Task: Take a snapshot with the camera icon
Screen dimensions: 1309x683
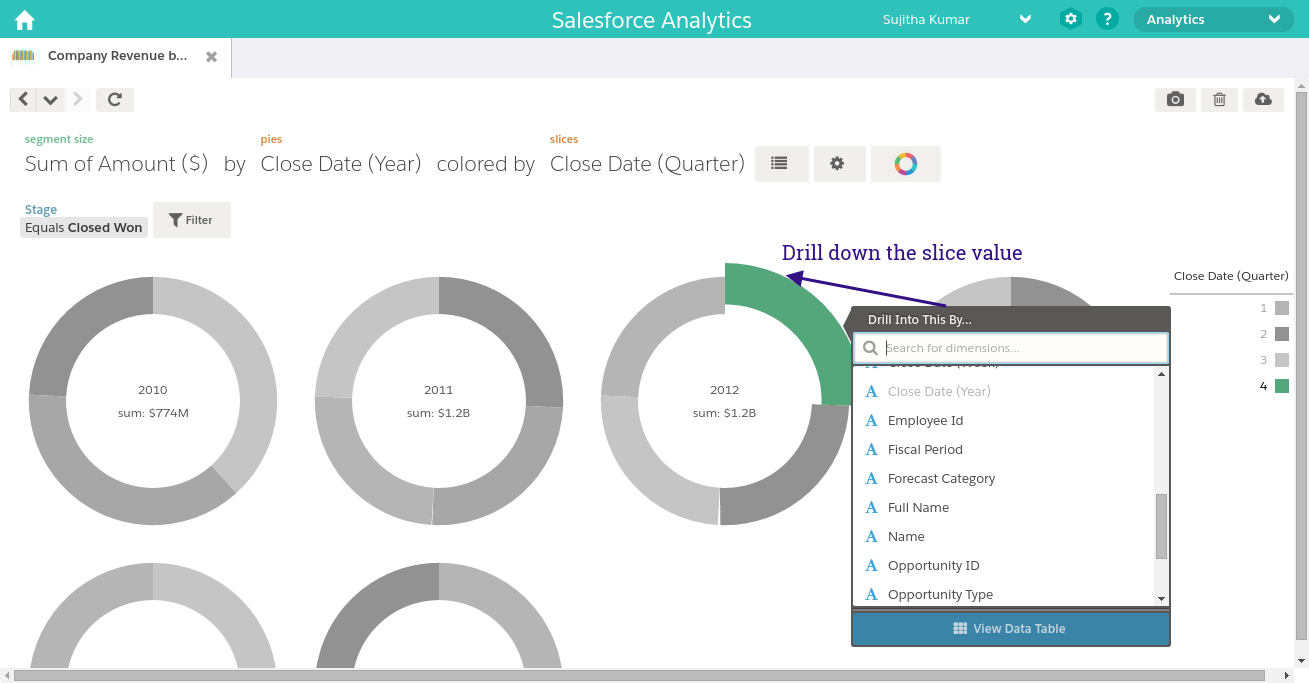Action: [x=1175, y=99]
